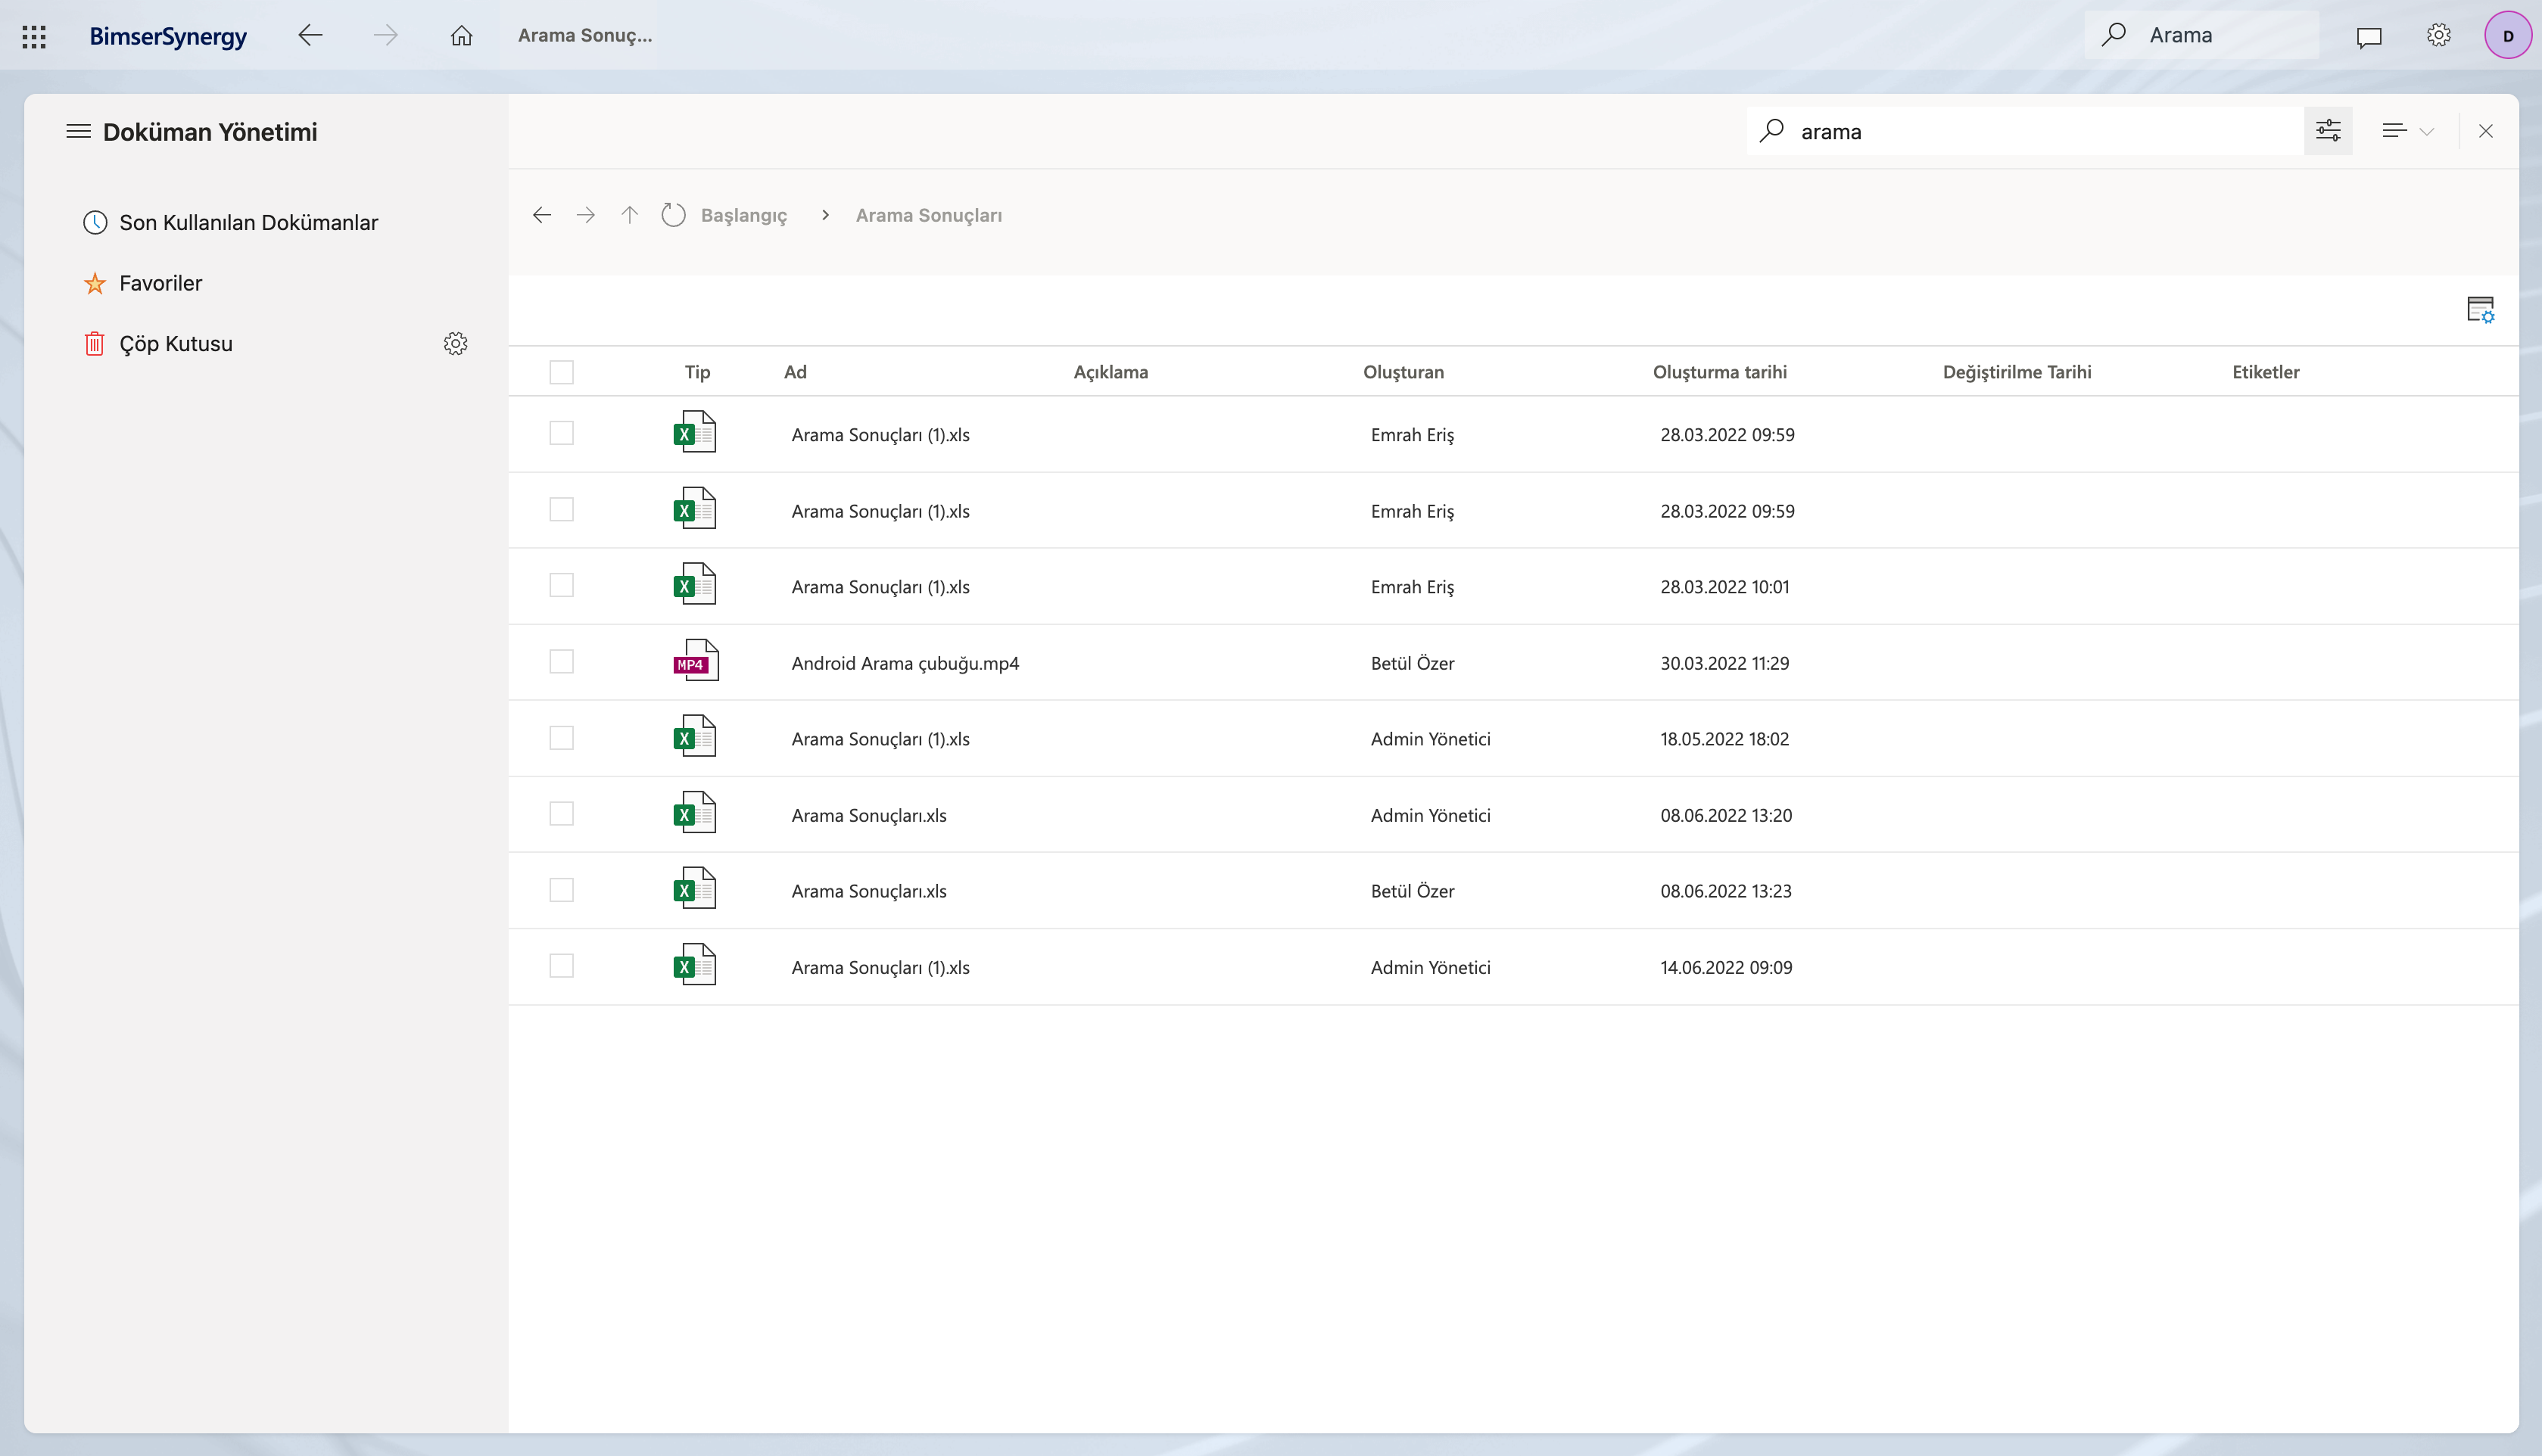Image resolution: width=2542 pixels, height=1456 pixels.
Task: Click Excel icon of 28.03.2022 10:01 file
Action: [x=695, y=584]
